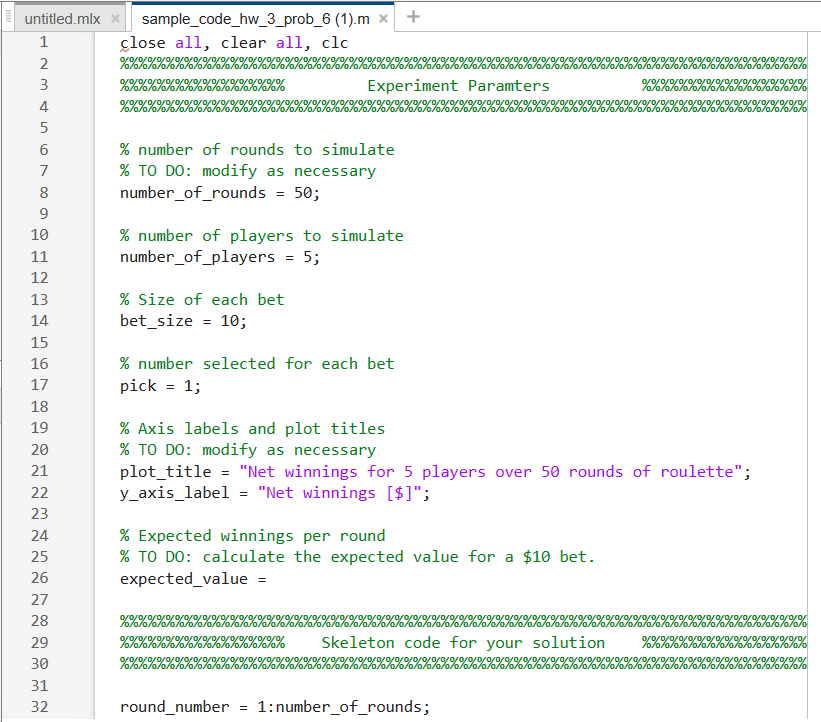Image resolution: width=821 pixels, height=722 pixels.
Task: Select the sample_code_hw_3_prob_6 (1).m tab
Action: pyautogui.click(x=256, y=19)
